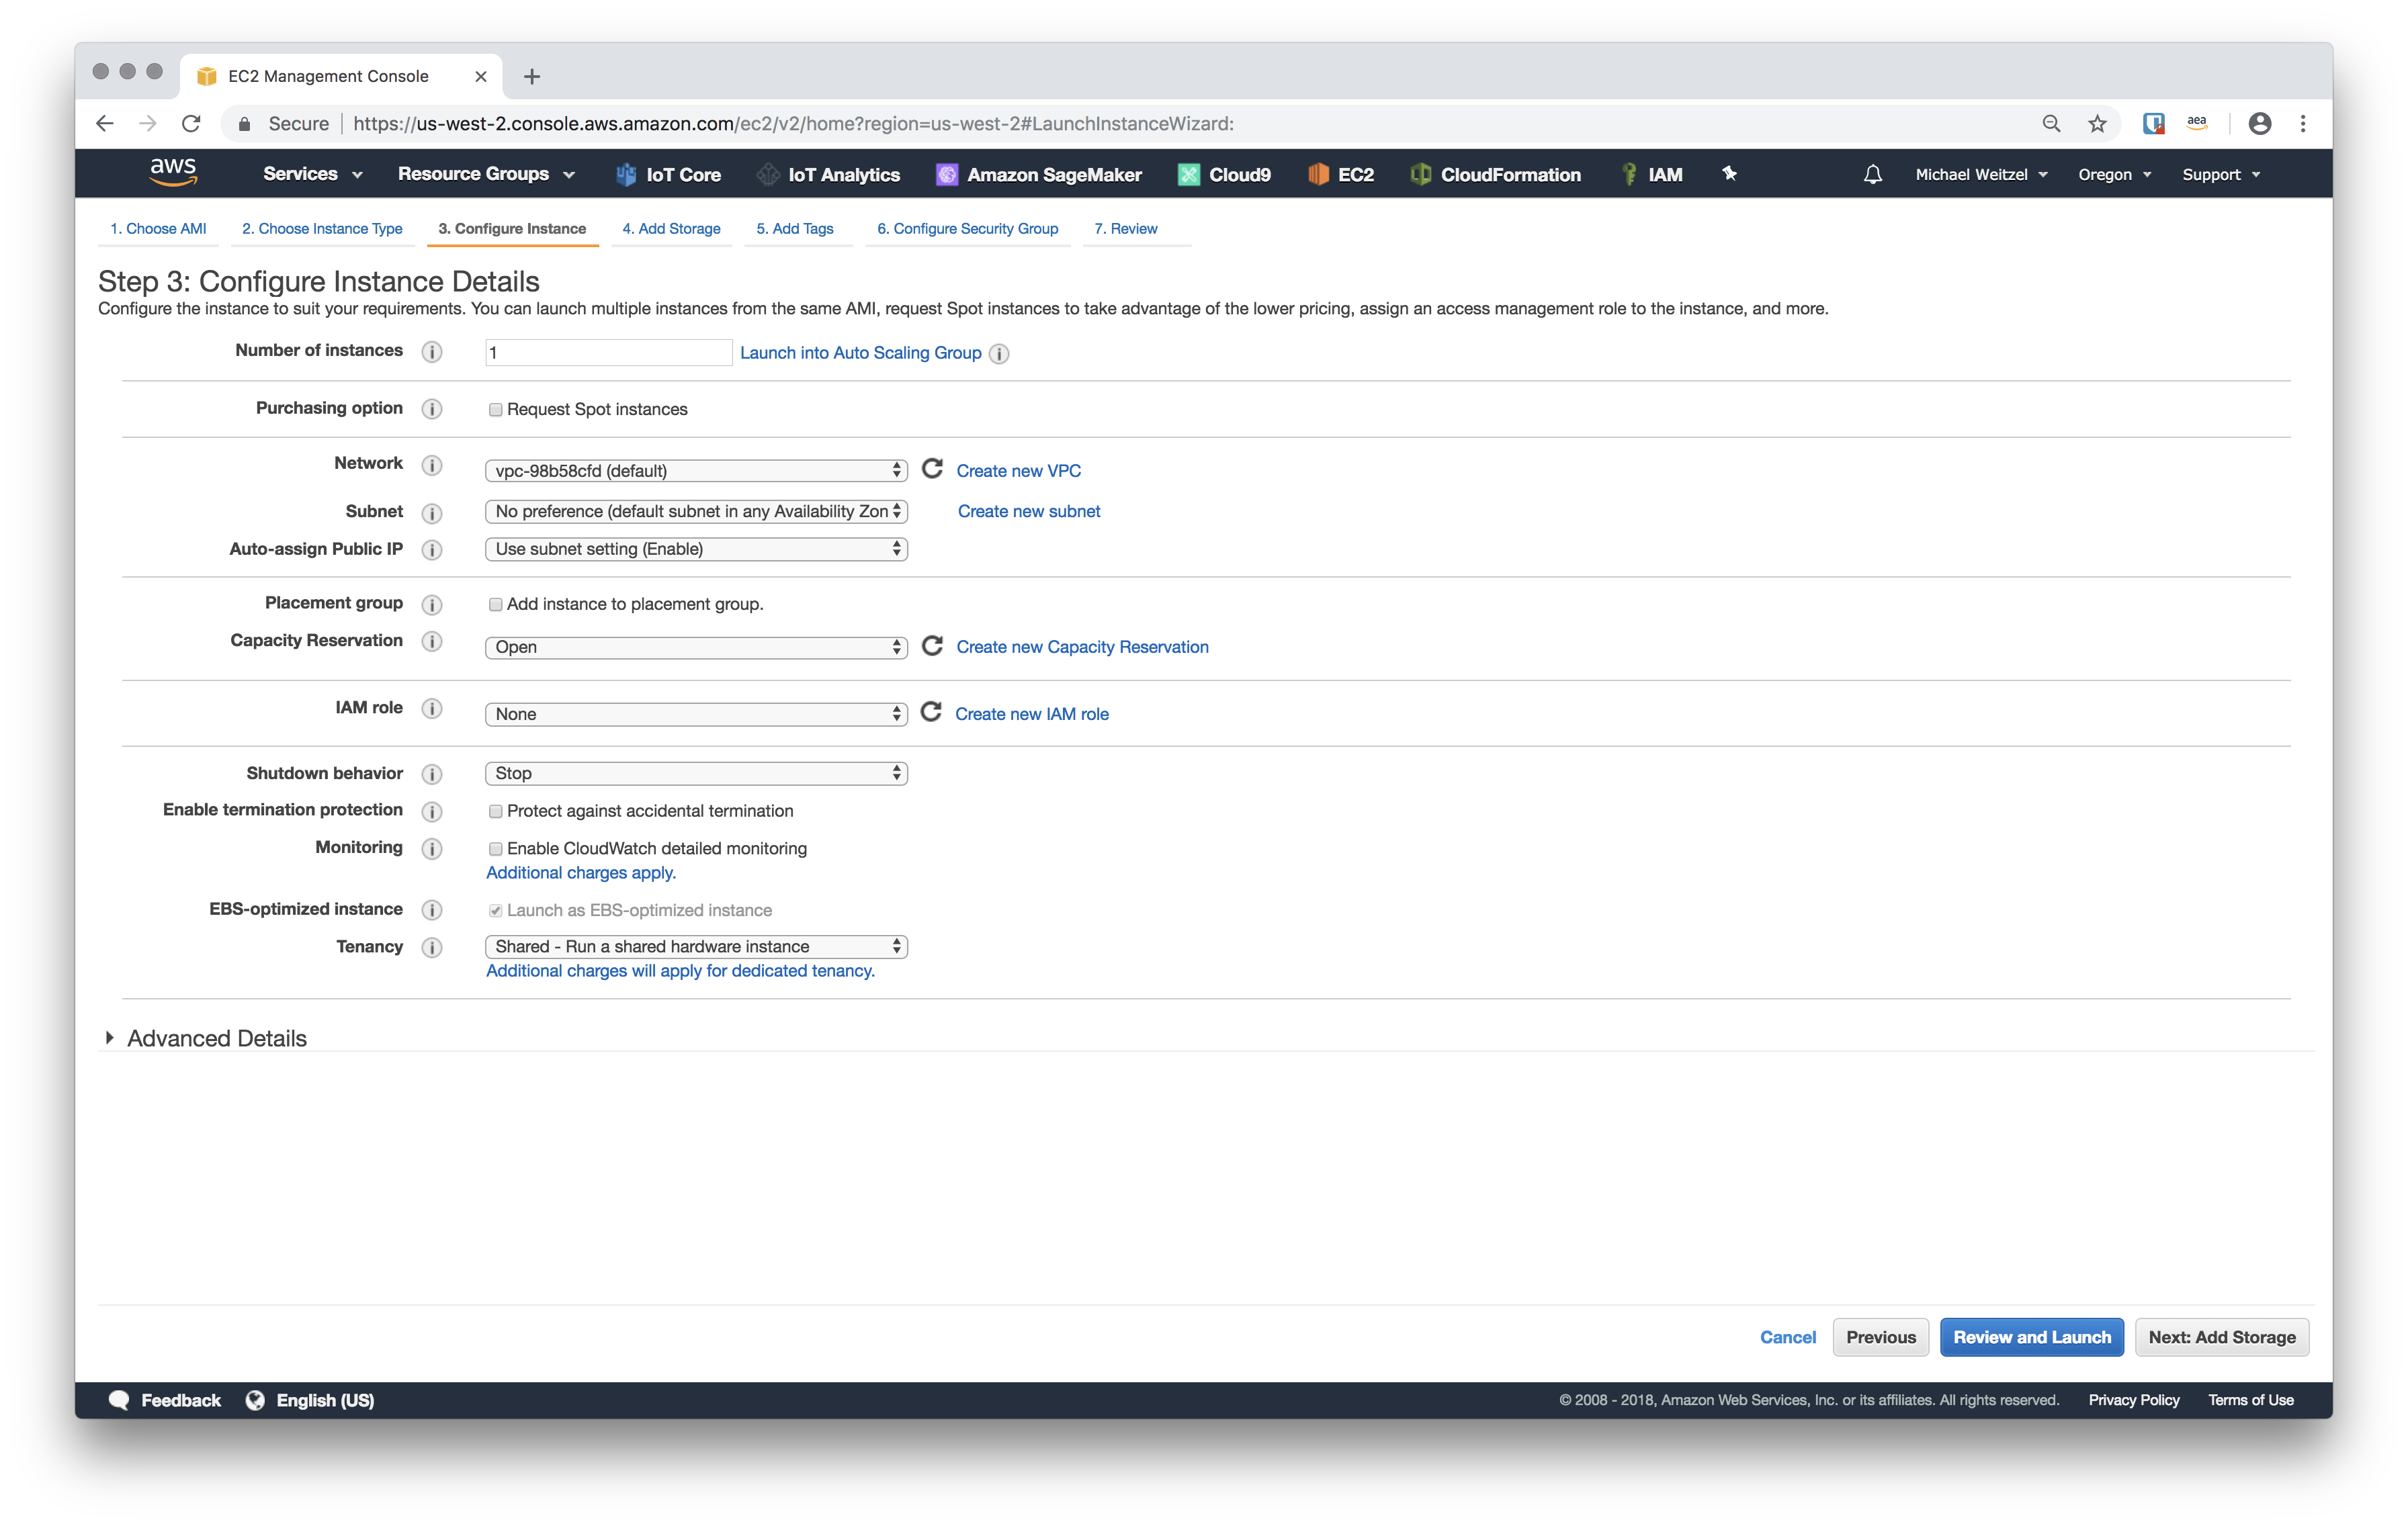Go to step 5 Add Tags
Screen dimensions: 2408x1526
tap(795, 228)
